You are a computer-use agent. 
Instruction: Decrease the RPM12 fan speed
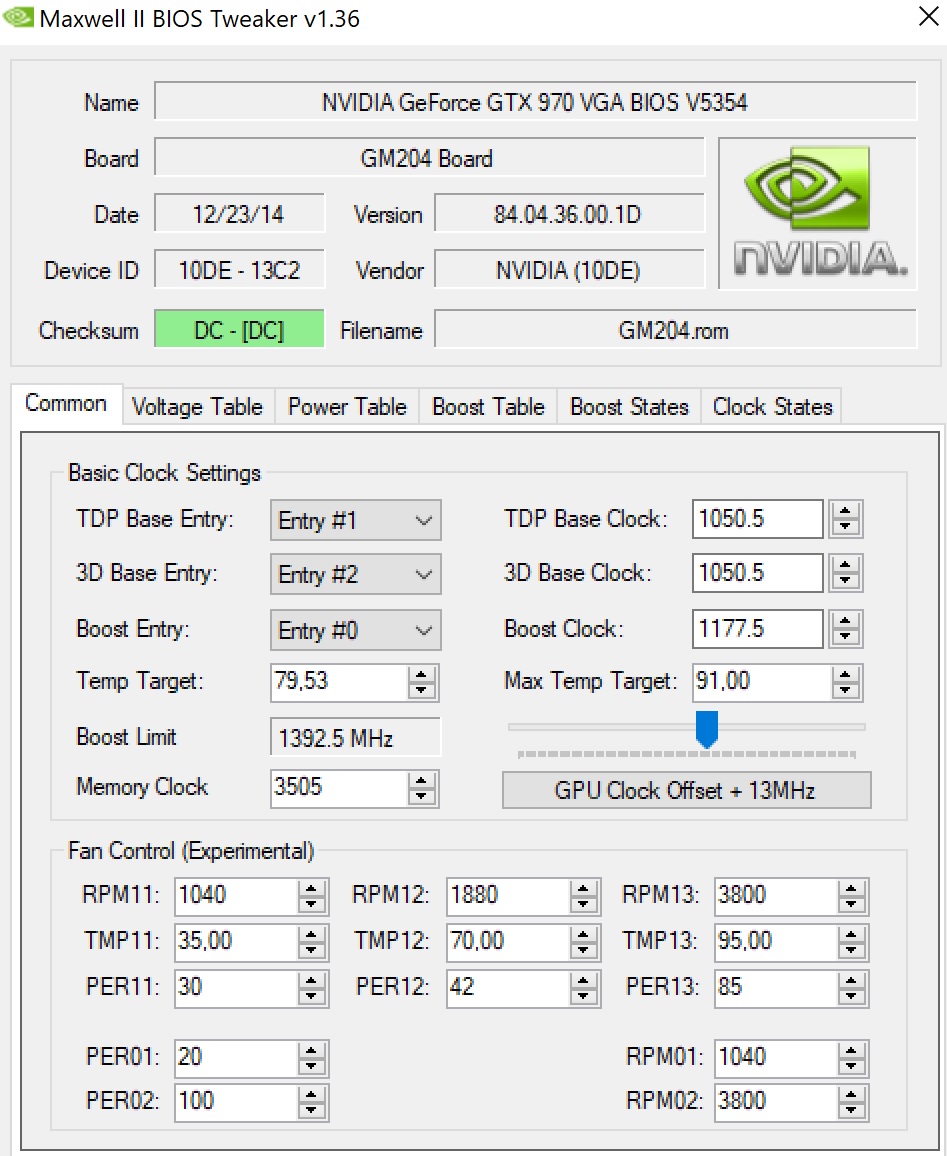coord(583,905)
